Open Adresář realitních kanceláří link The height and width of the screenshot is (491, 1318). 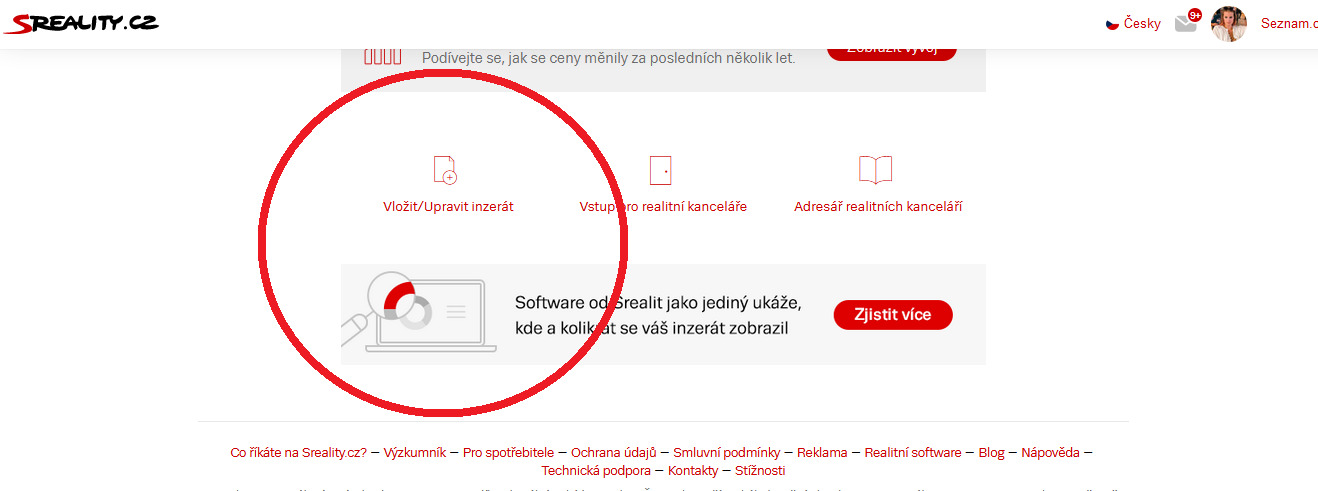click(x=878, y=207)
